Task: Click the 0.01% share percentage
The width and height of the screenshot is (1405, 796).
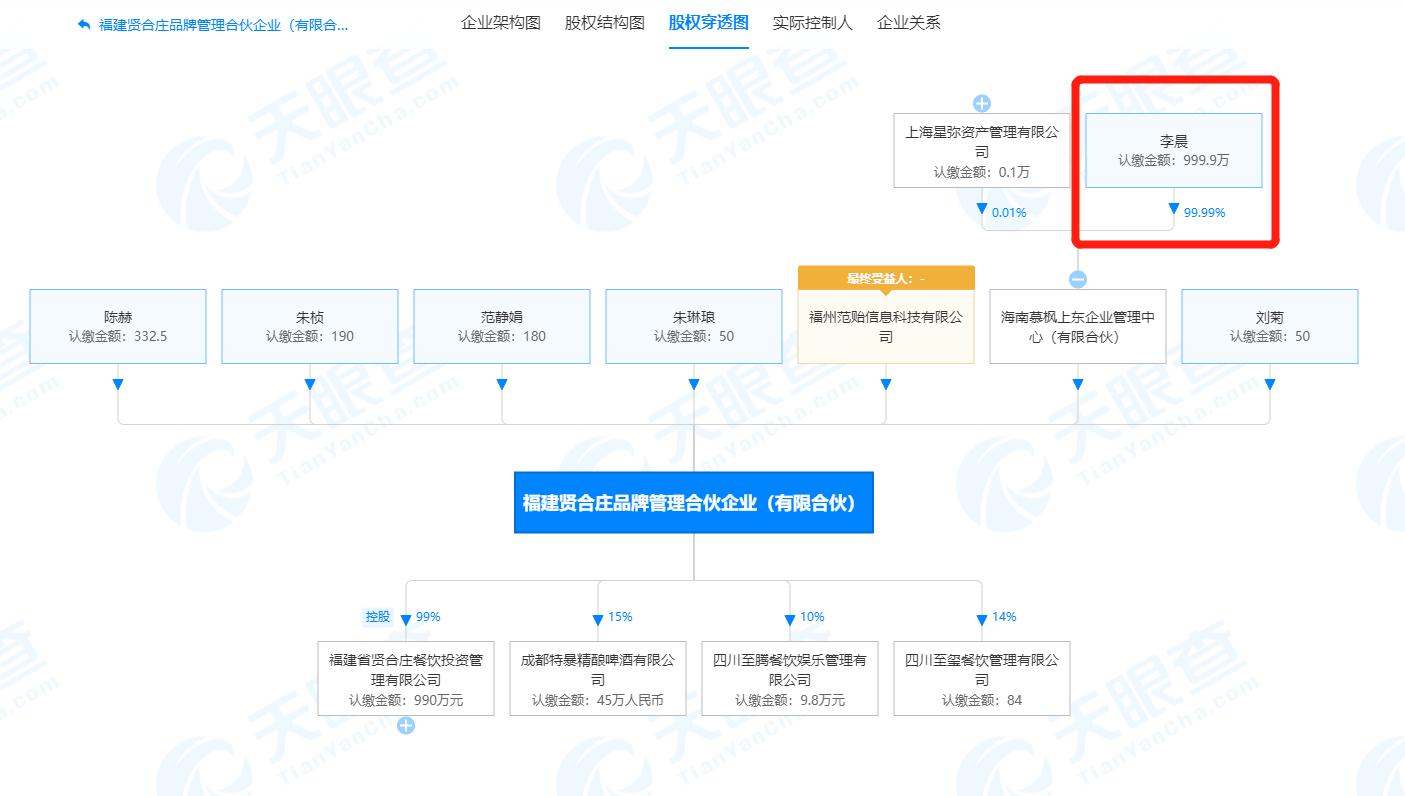Action: 1009,212
